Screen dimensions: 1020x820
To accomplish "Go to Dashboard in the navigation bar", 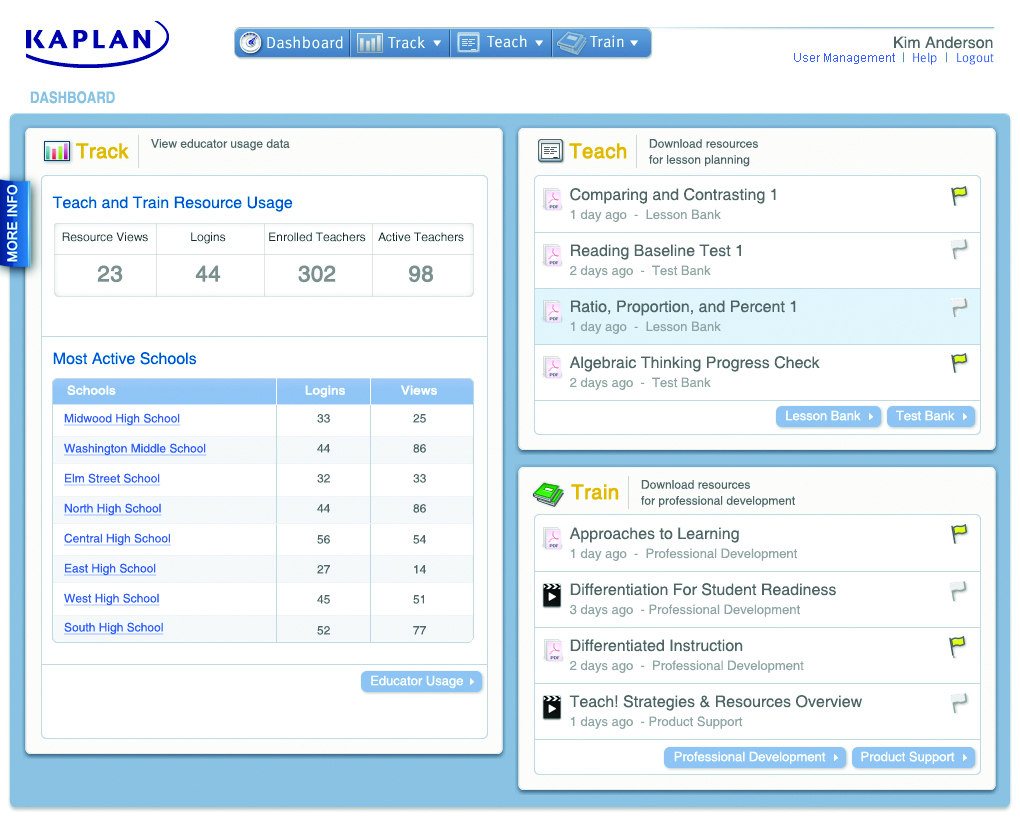I will click(304, 43).
